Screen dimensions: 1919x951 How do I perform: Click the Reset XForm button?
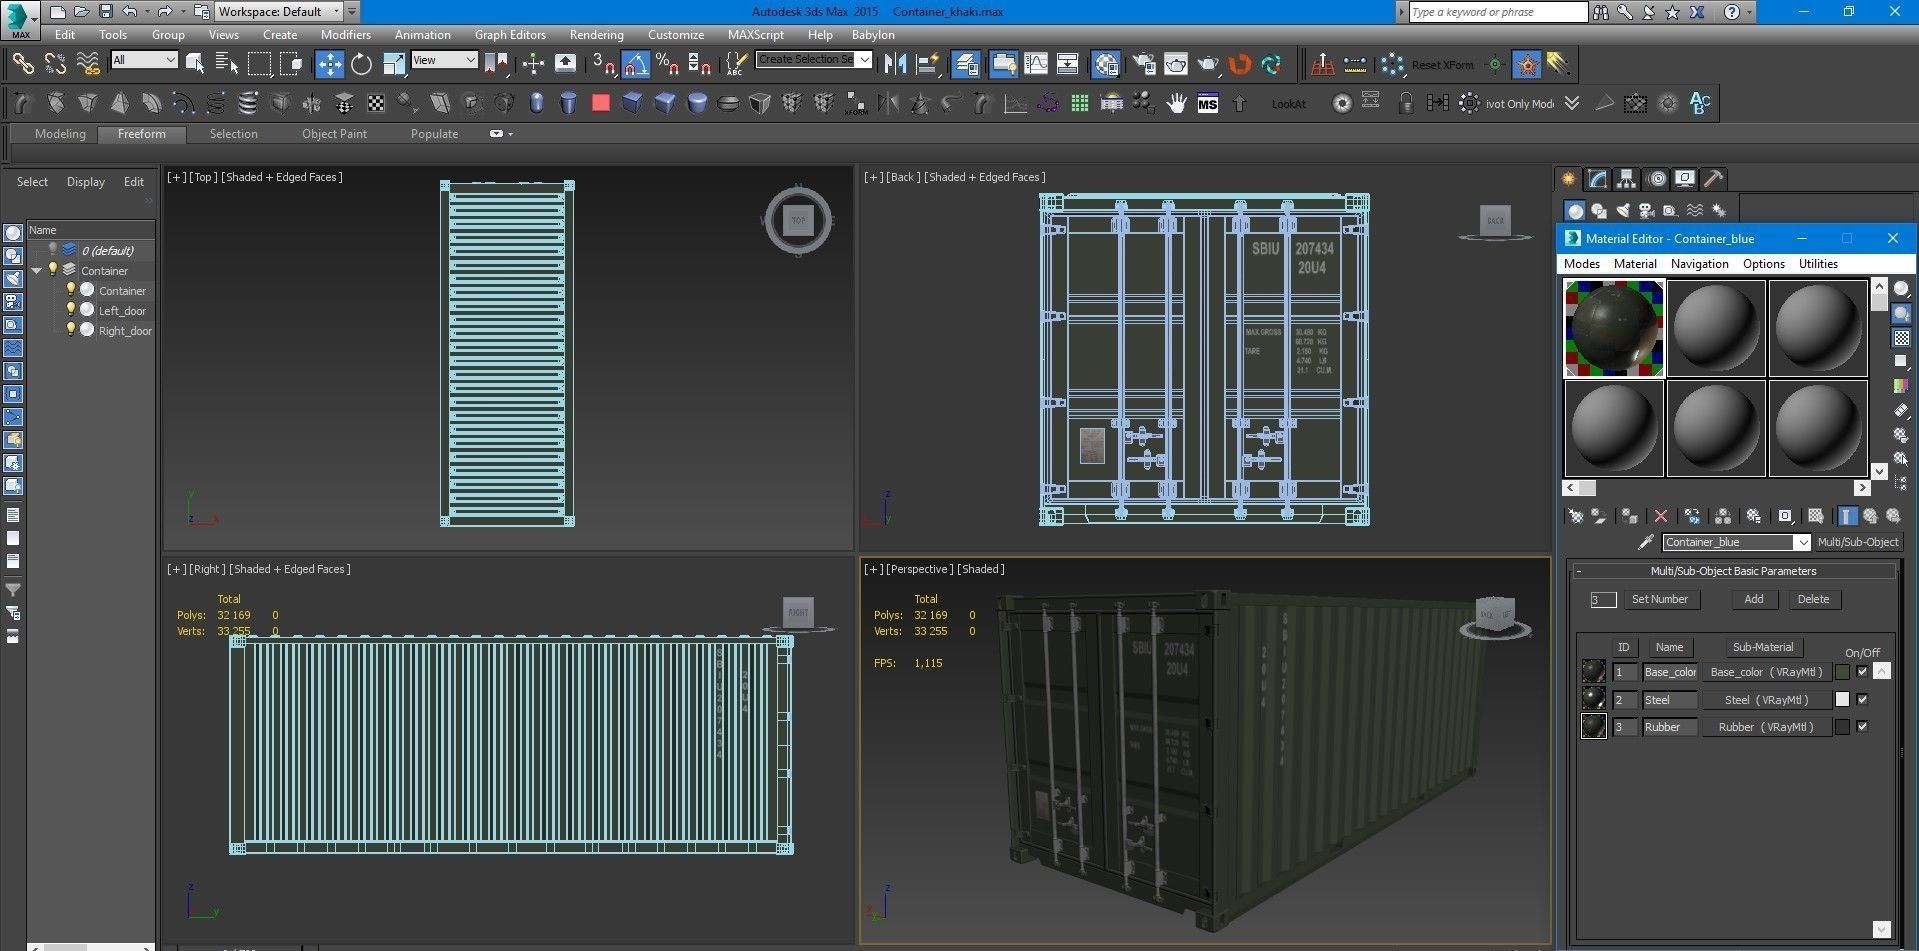tap(1442, 65)
